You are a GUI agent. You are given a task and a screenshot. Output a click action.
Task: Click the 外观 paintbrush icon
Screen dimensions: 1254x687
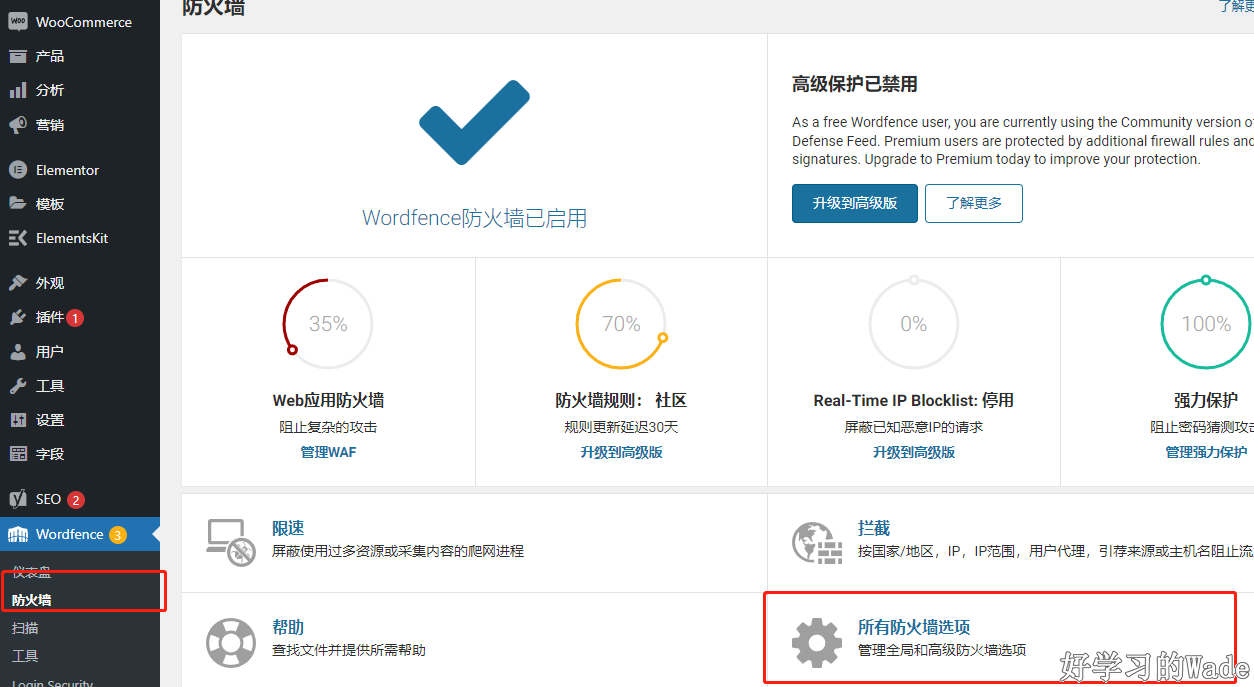(x=18, y=283)
